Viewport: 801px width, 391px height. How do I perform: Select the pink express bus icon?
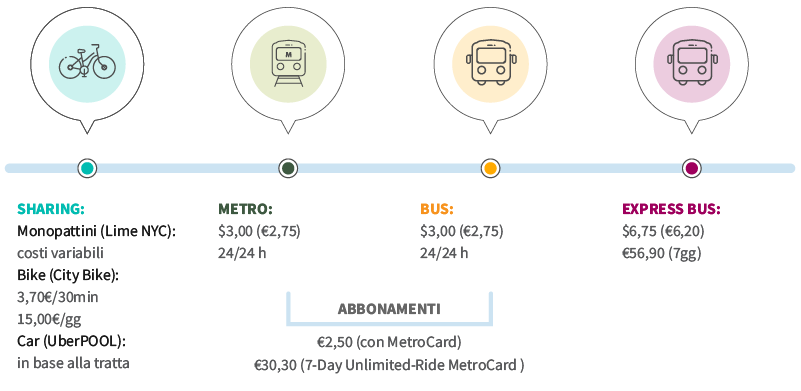coord(691,64)
